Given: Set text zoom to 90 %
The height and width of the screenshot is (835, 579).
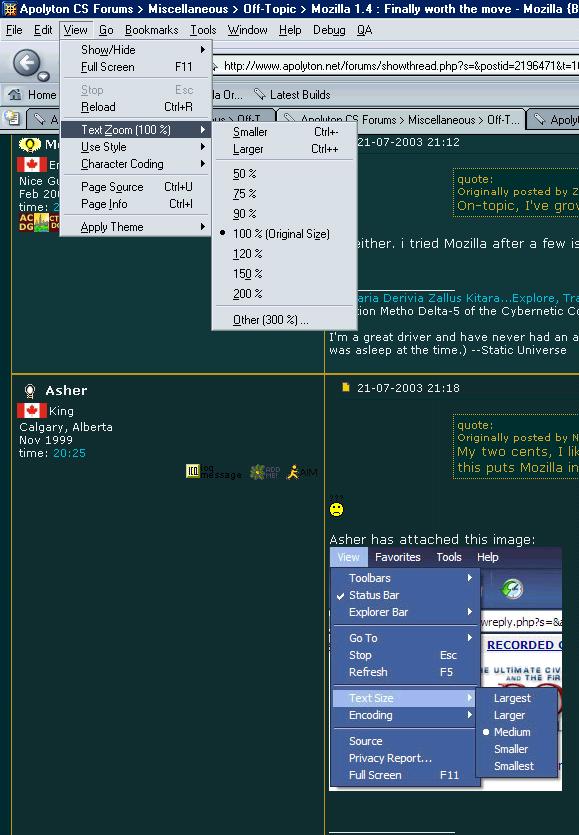Looking at the screenshot, I should click(284, 214).
